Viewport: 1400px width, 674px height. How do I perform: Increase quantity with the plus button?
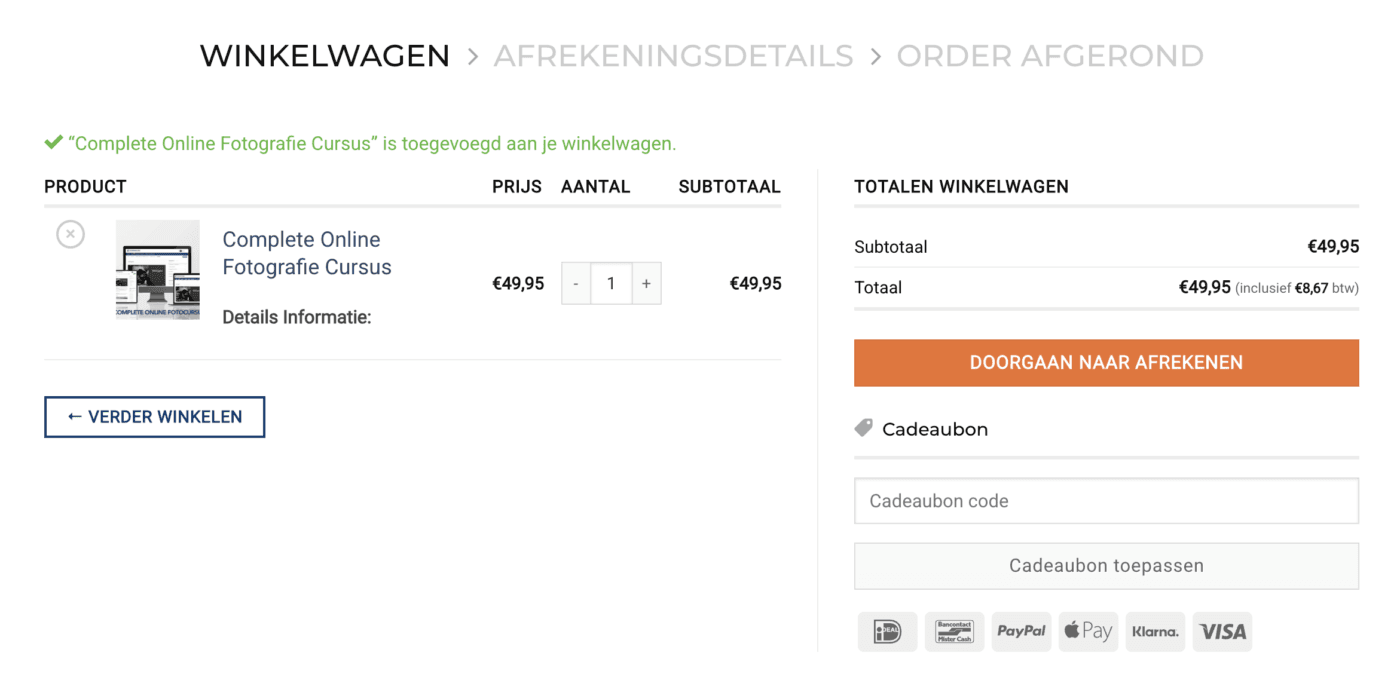(x=646, y=284)
